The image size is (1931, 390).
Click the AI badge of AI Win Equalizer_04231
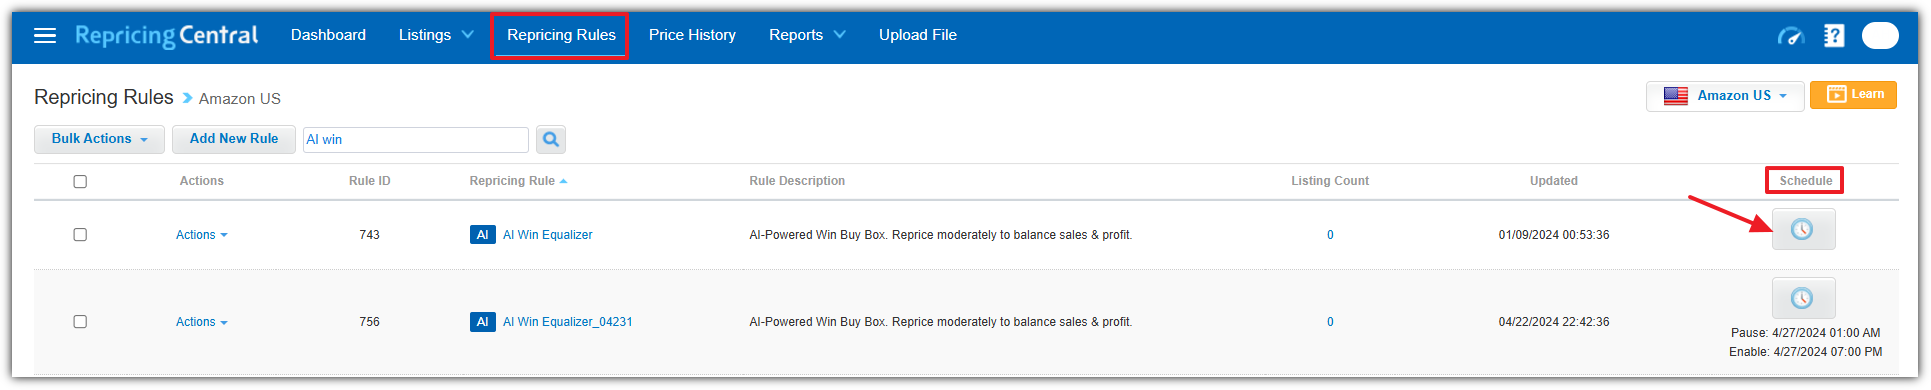point(483,322)
